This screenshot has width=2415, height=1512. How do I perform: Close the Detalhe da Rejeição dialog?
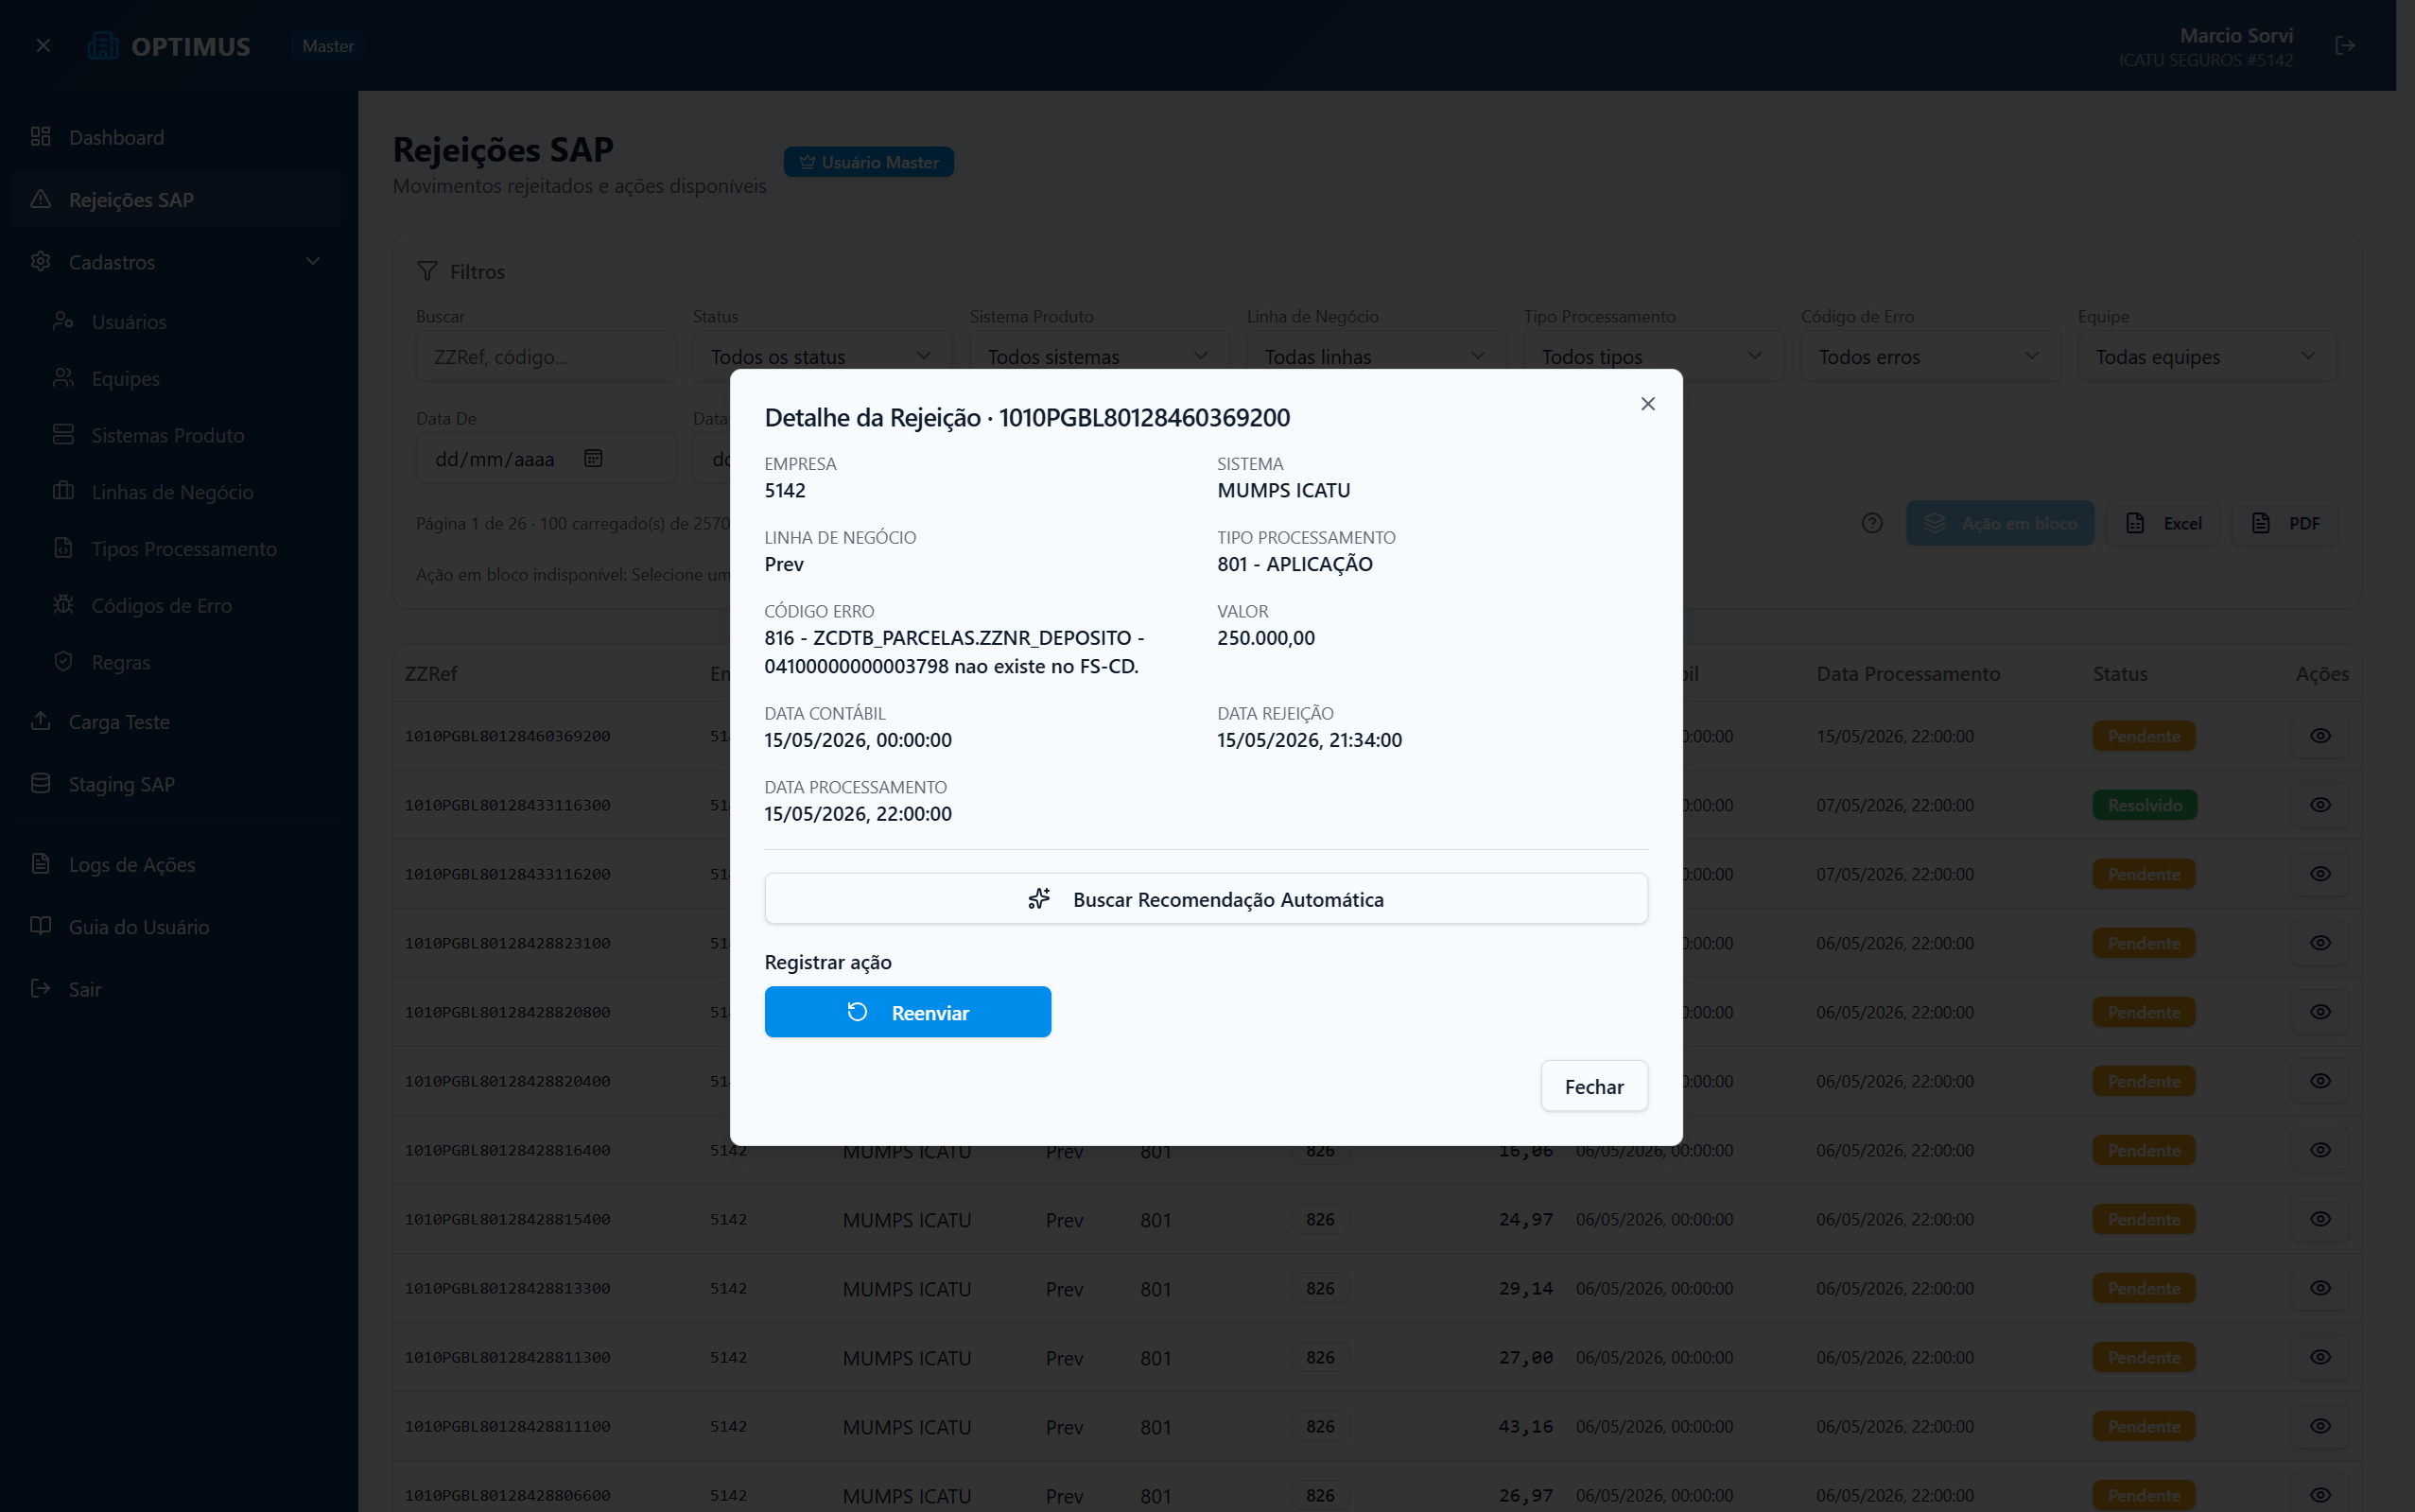1647,404
